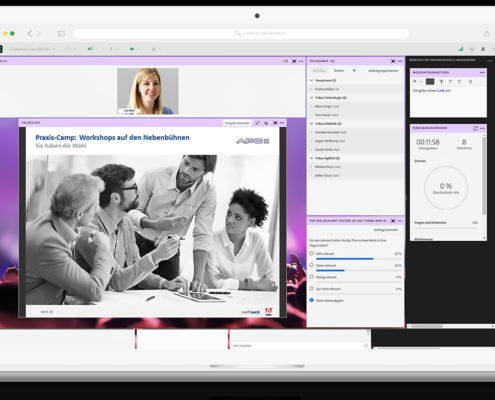Select participant Maria Singer
Screen dimensions: 495x400
356,106
